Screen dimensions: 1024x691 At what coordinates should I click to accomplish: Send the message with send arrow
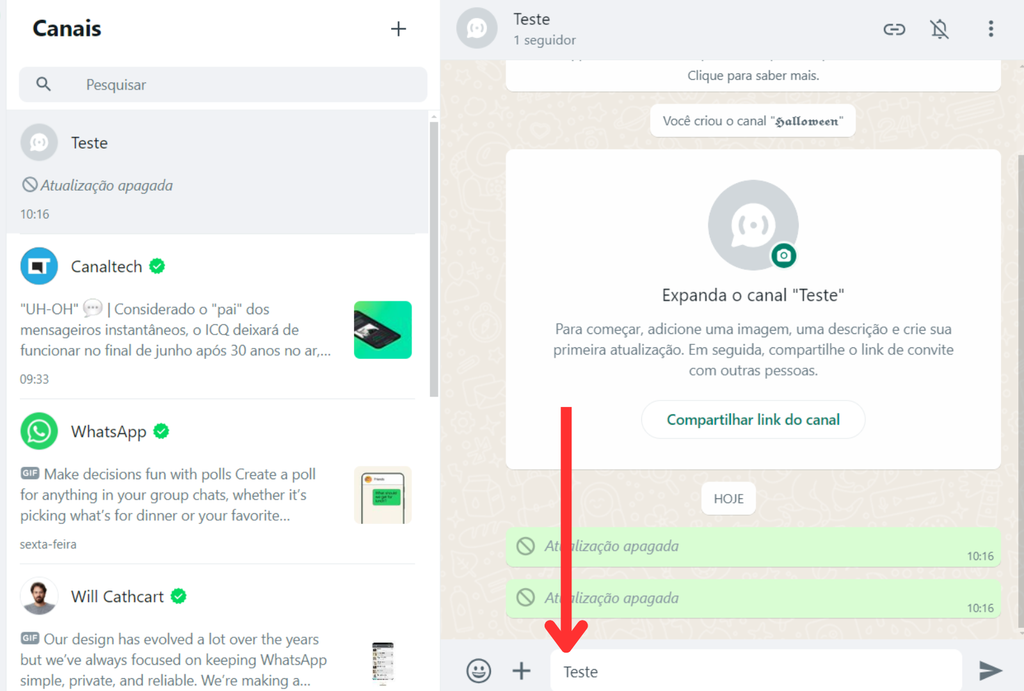(990, 671)
